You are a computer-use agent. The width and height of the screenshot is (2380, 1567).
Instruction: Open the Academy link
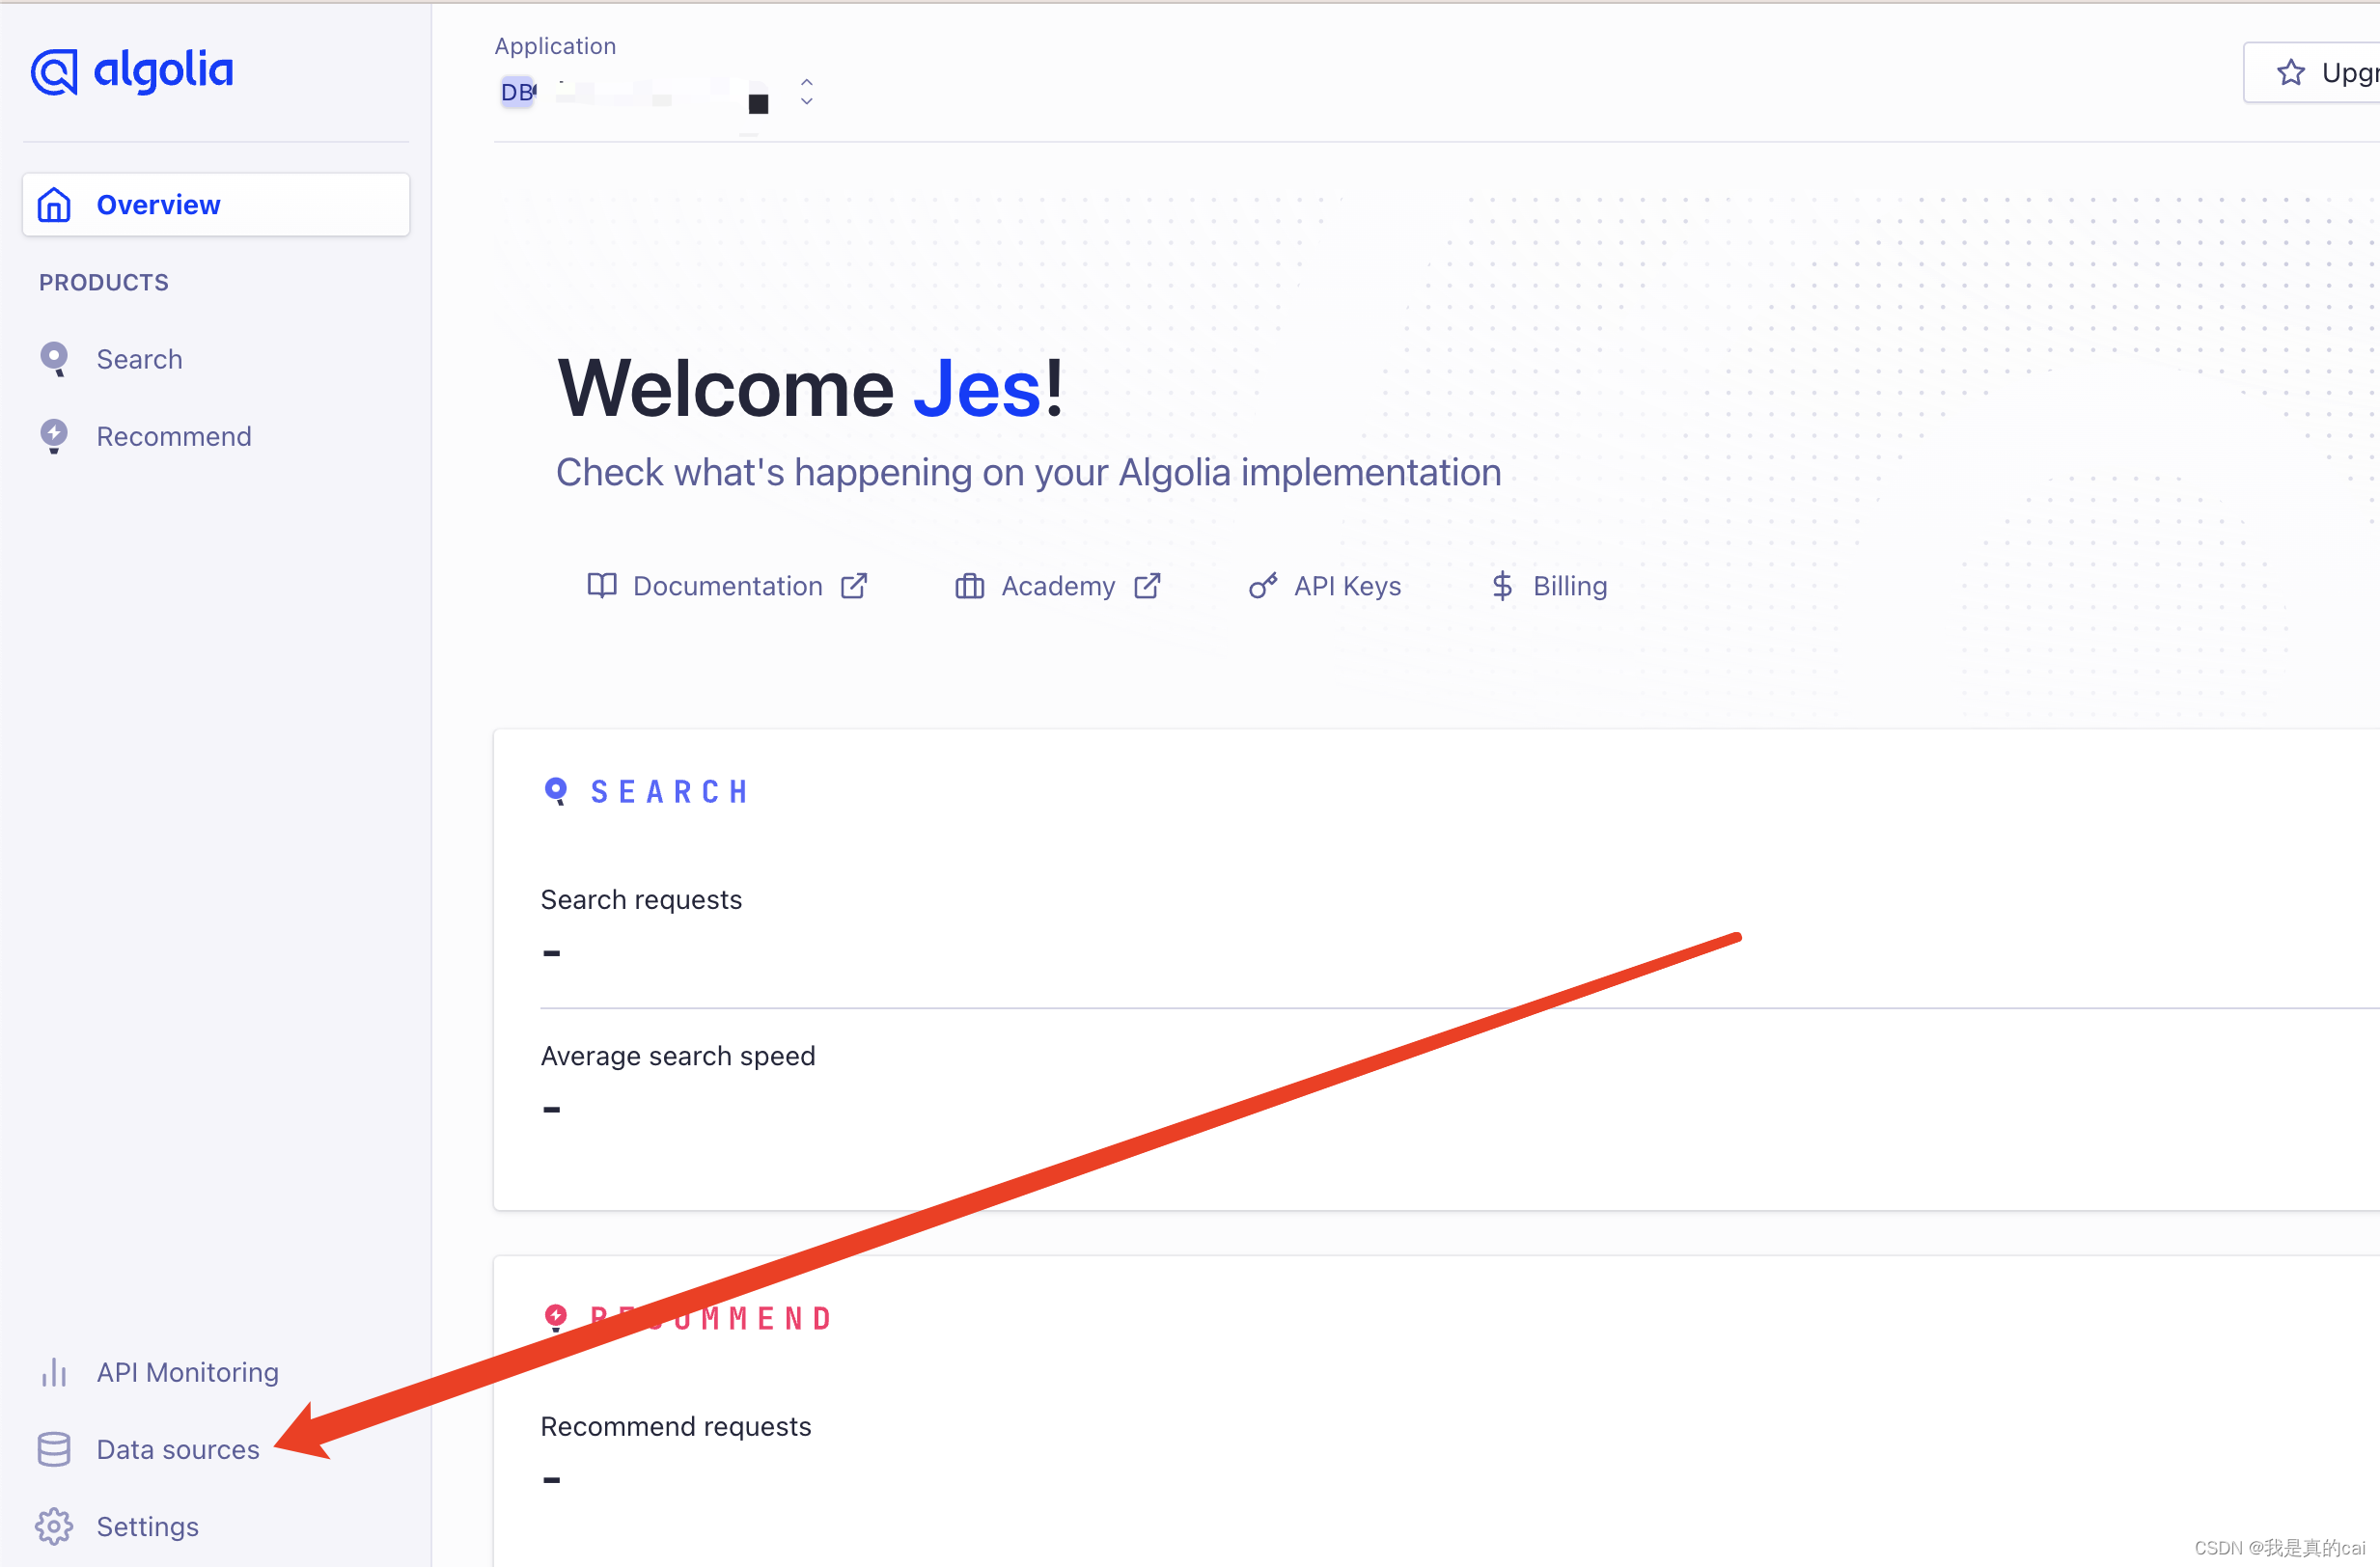click(1057, 586)
